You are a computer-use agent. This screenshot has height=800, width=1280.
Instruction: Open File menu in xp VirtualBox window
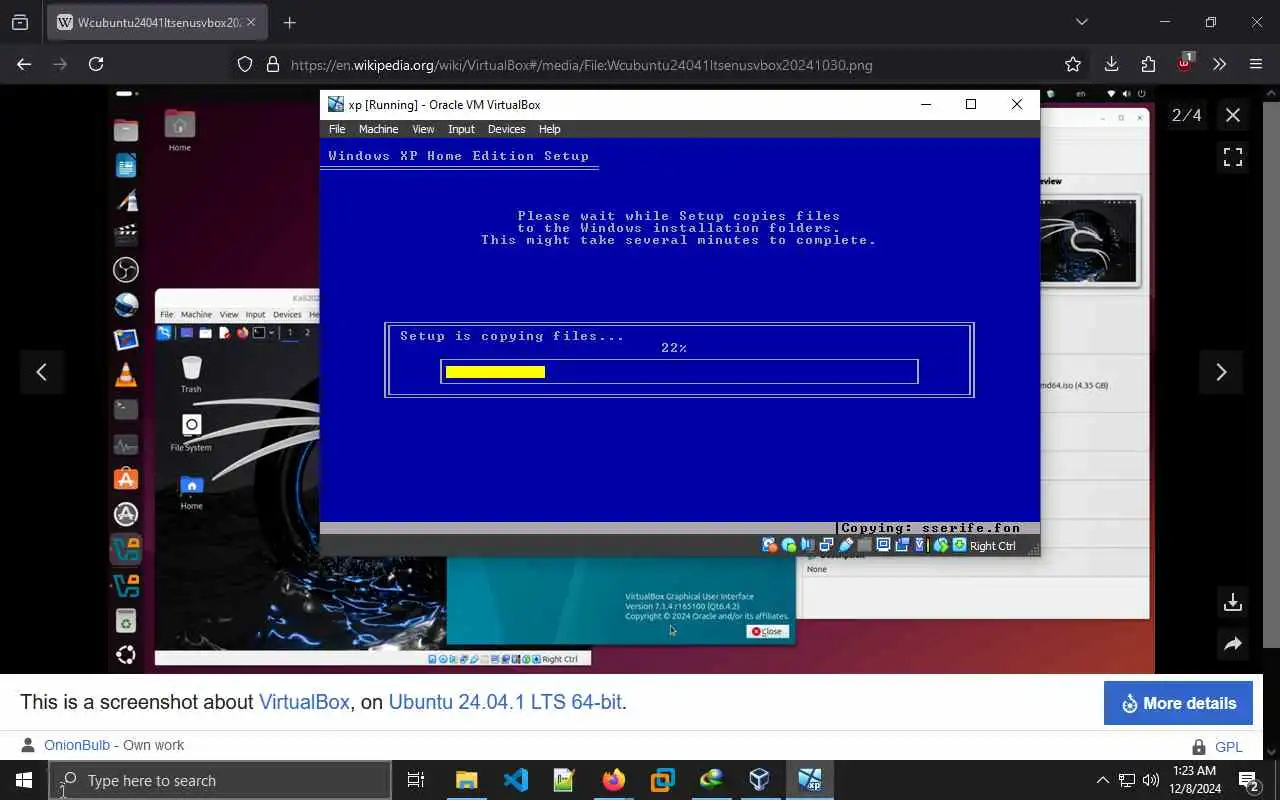pyautogui.click(x=337, y=129)
